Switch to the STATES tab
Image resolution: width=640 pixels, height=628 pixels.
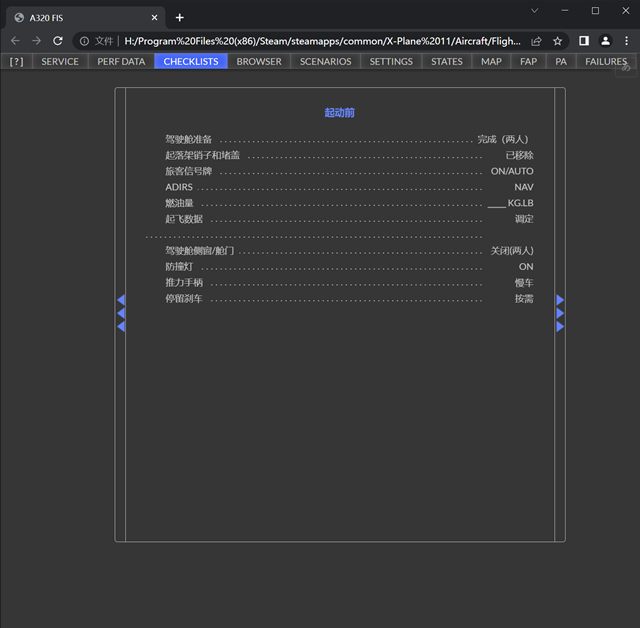447,61
